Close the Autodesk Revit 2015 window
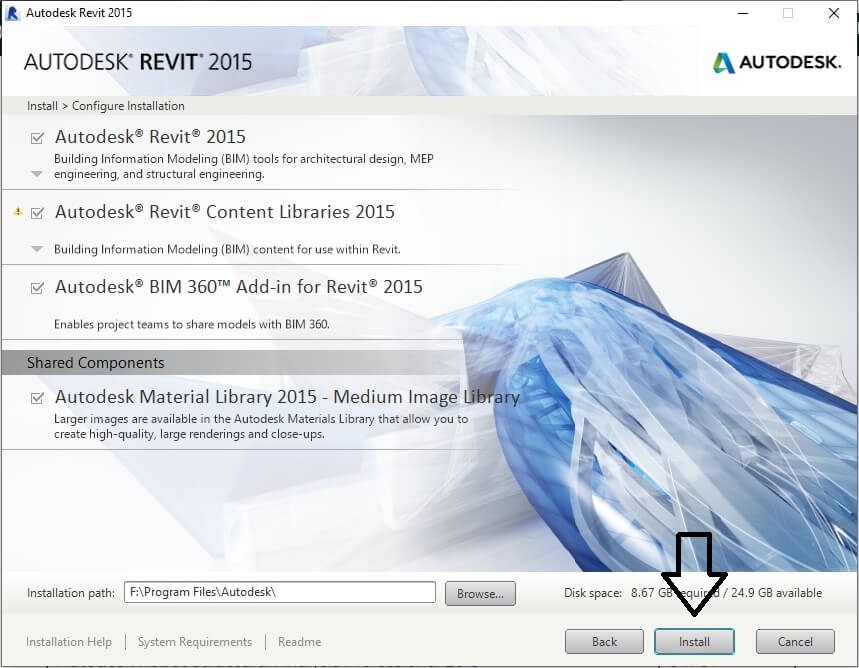Viewport: 859px width, 668px height. tap(834, 13)
